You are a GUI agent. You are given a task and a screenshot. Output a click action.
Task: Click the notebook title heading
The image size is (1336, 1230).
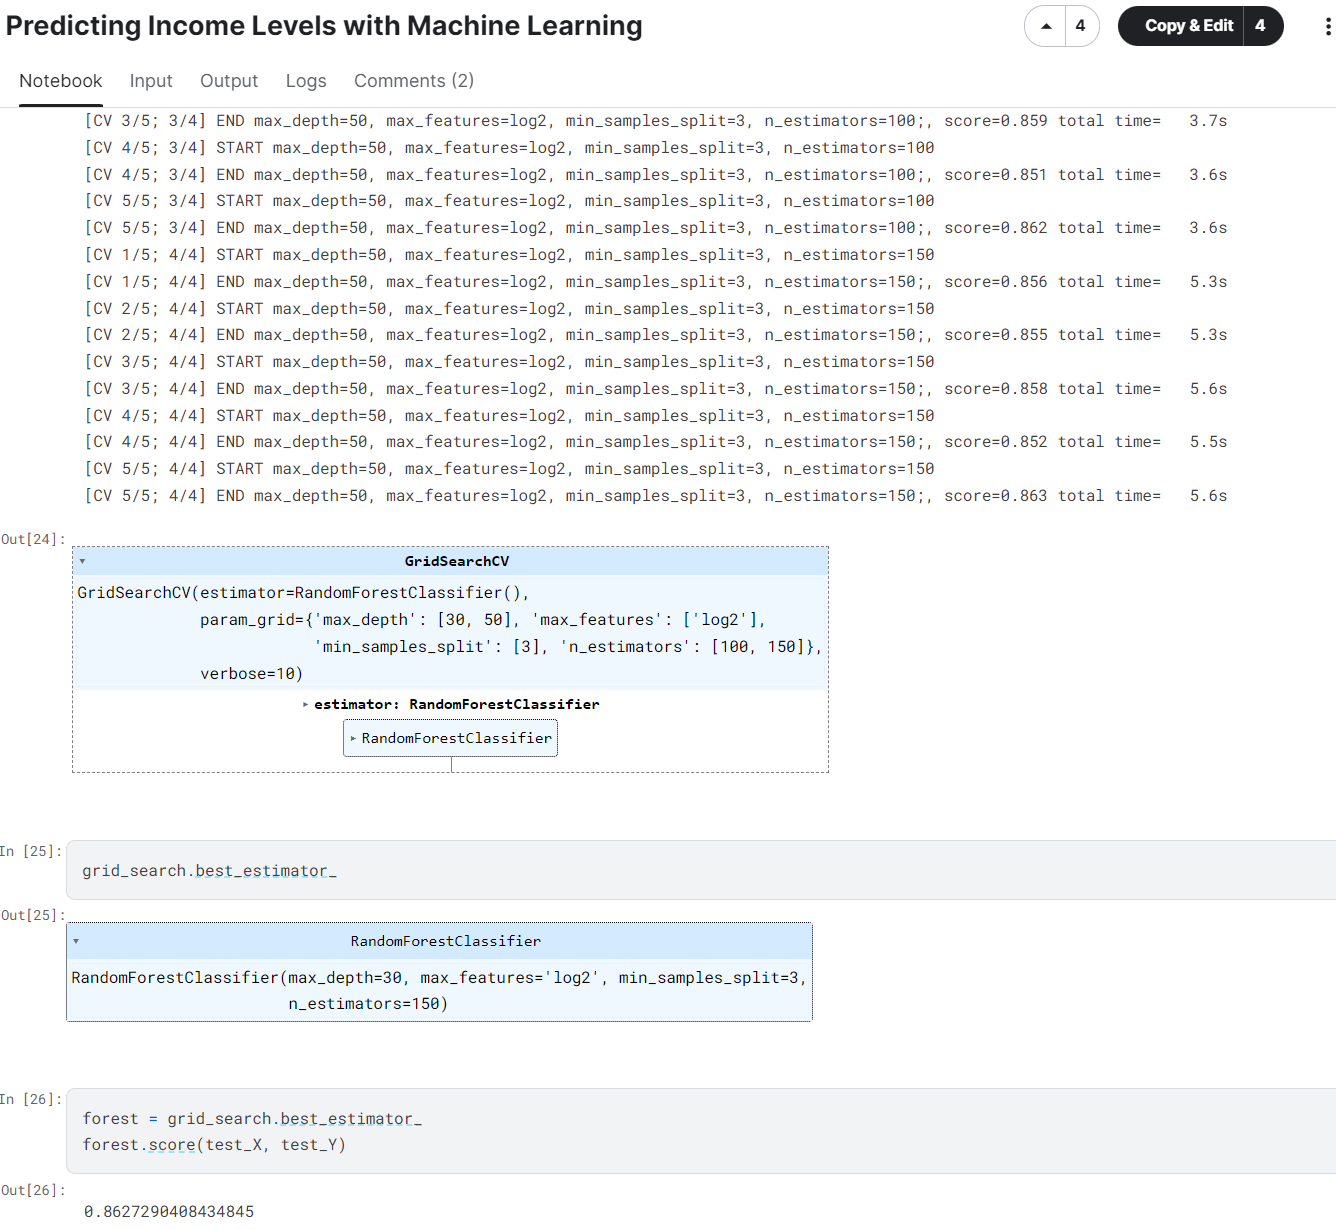pos(324,26)
